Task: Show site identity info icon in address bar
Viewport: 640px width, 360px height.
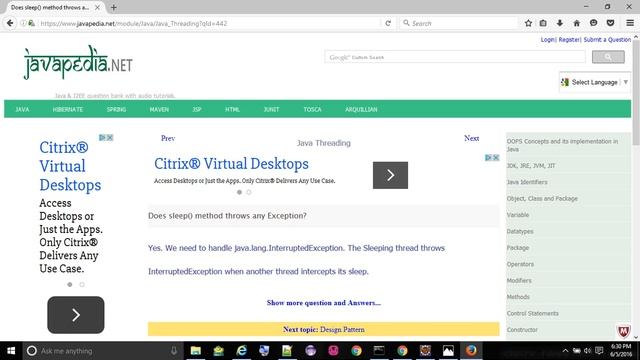Action: 23,23
